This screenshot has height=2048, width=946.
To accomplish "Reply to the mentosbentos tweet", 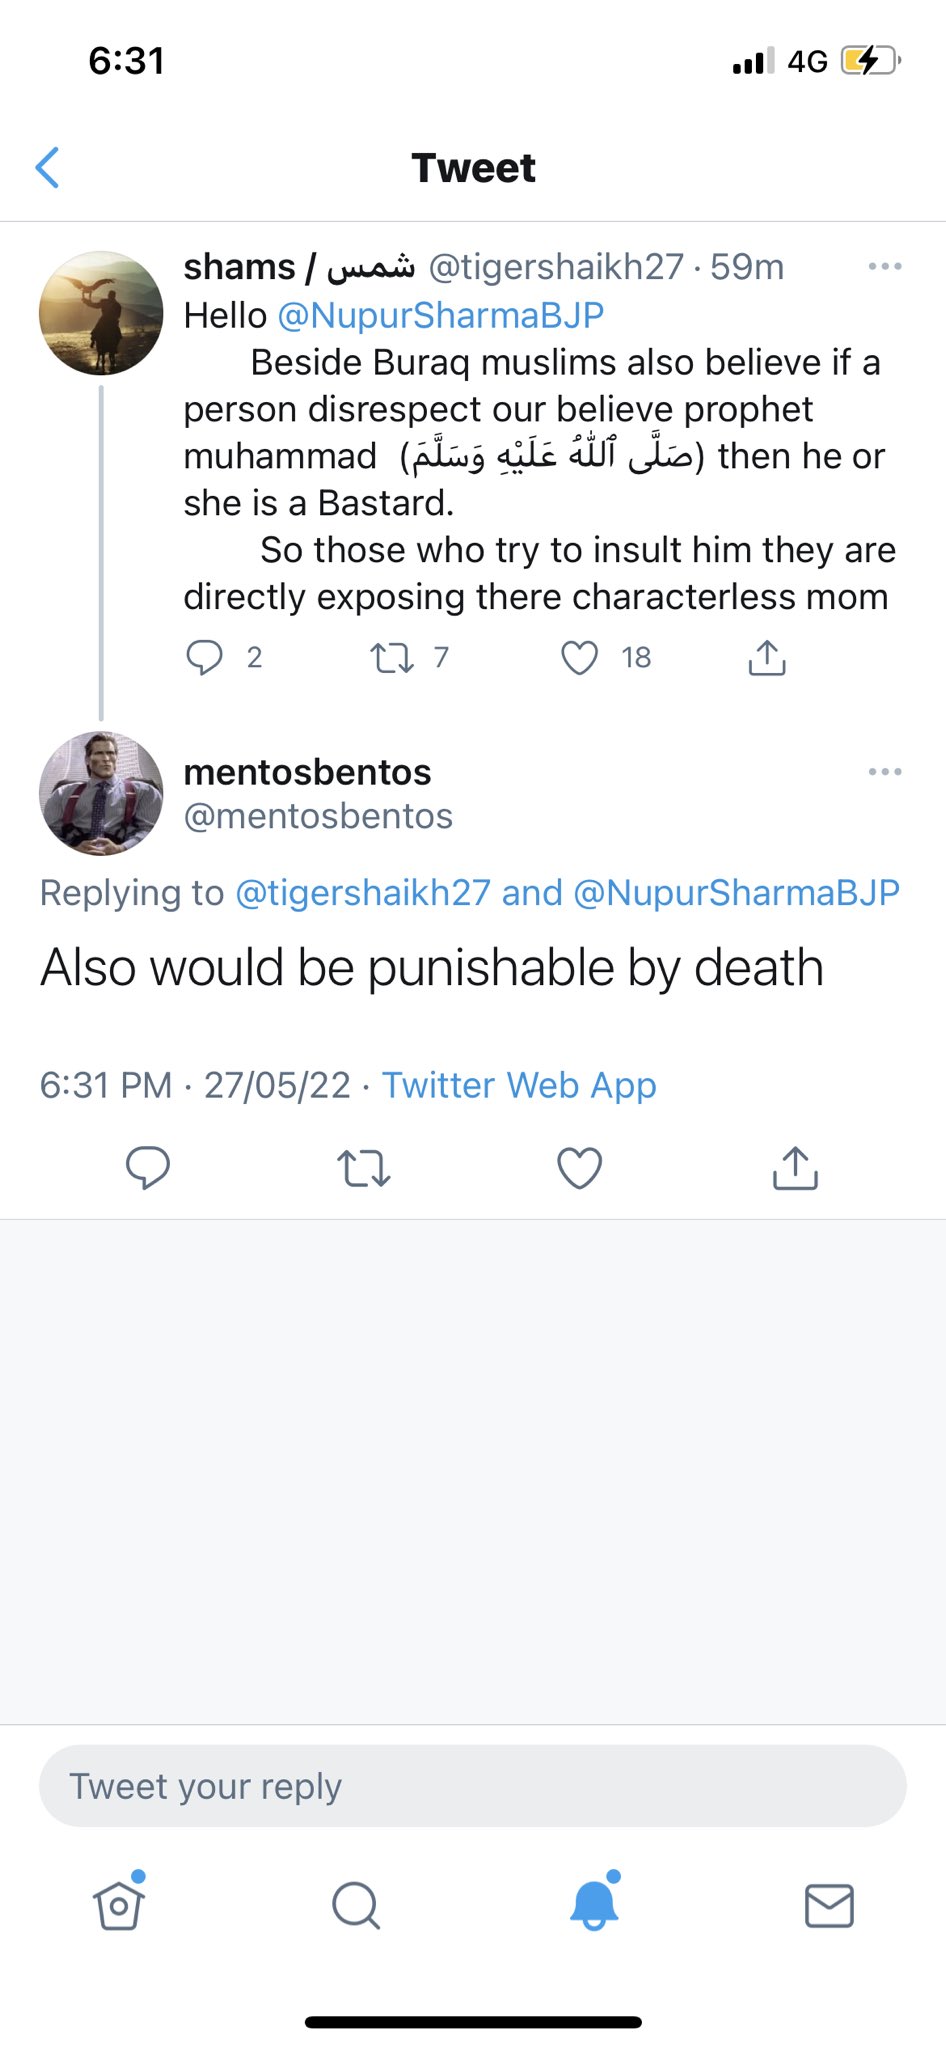I will point(147,1167).
